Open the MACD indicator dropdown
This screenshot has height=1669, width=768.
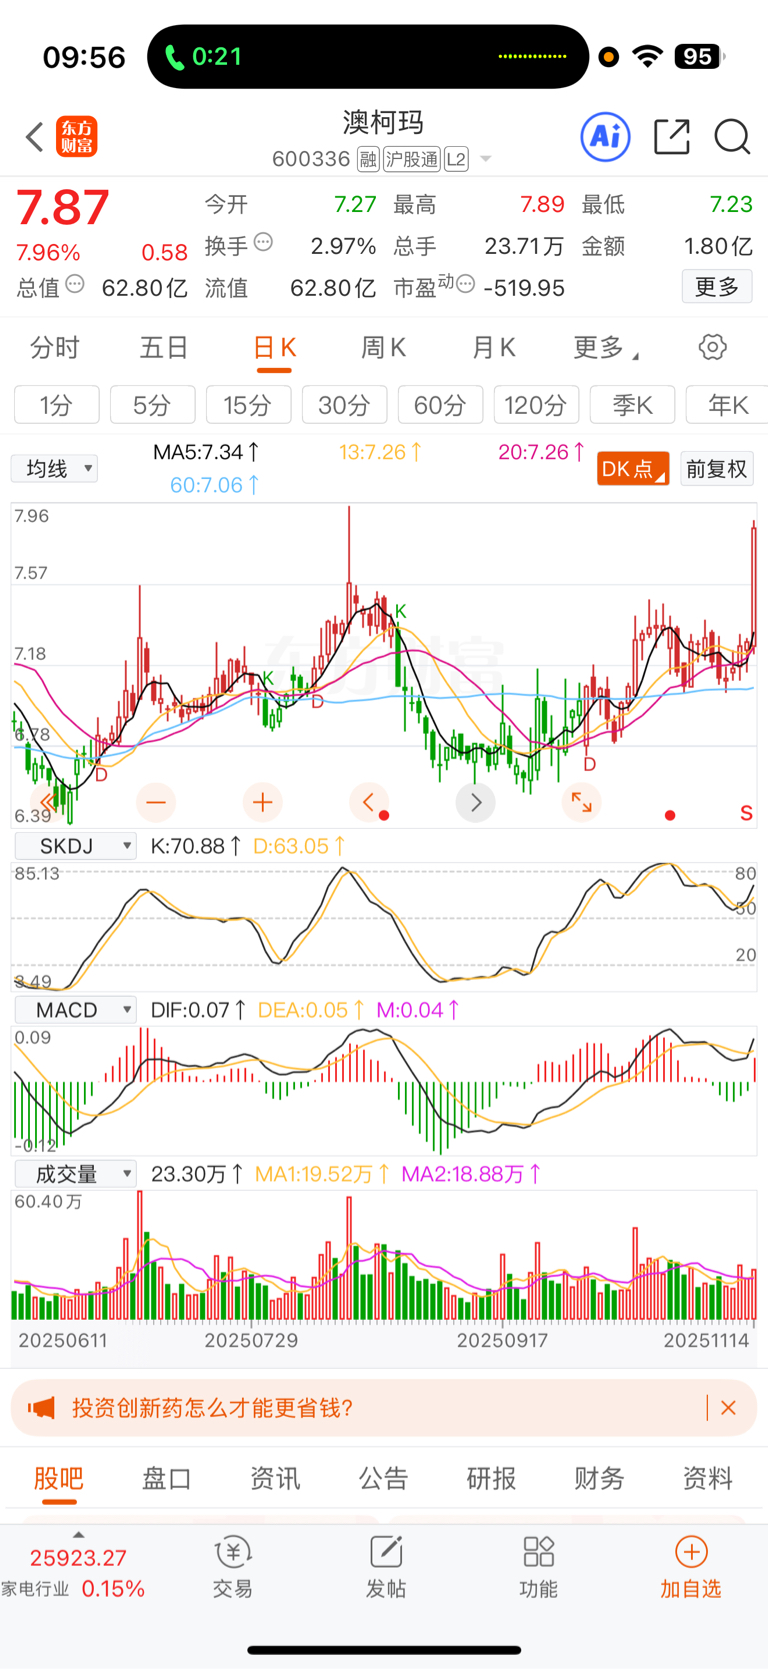75,1010
